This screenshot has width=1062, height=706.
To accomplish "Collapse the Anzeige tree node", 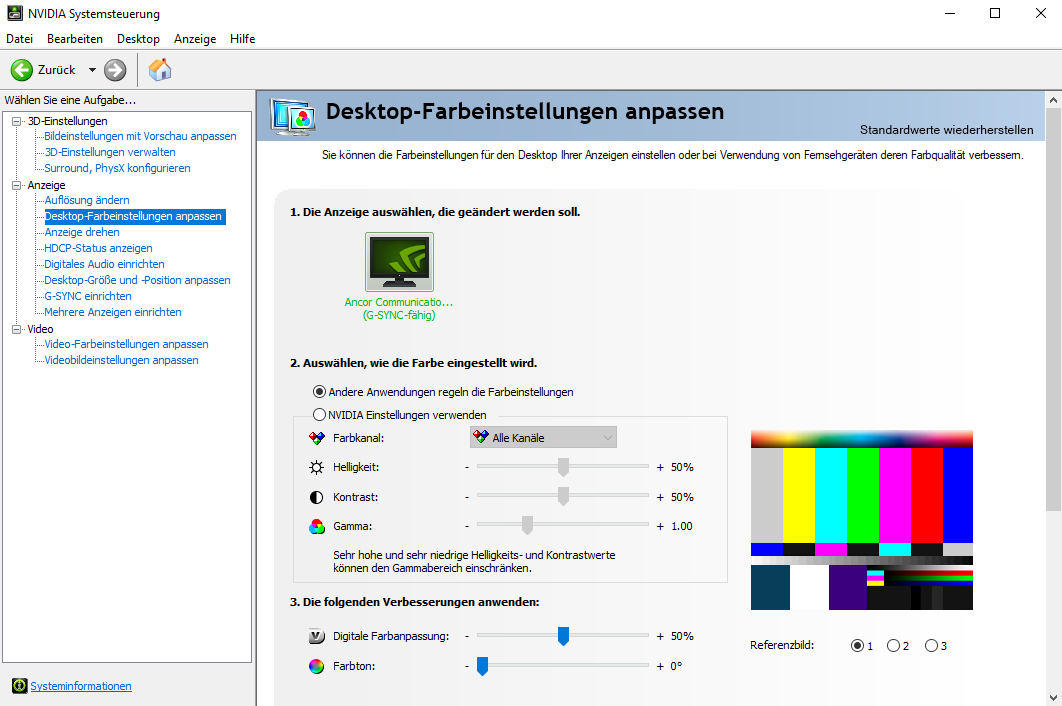I will (x=17, y=185).
